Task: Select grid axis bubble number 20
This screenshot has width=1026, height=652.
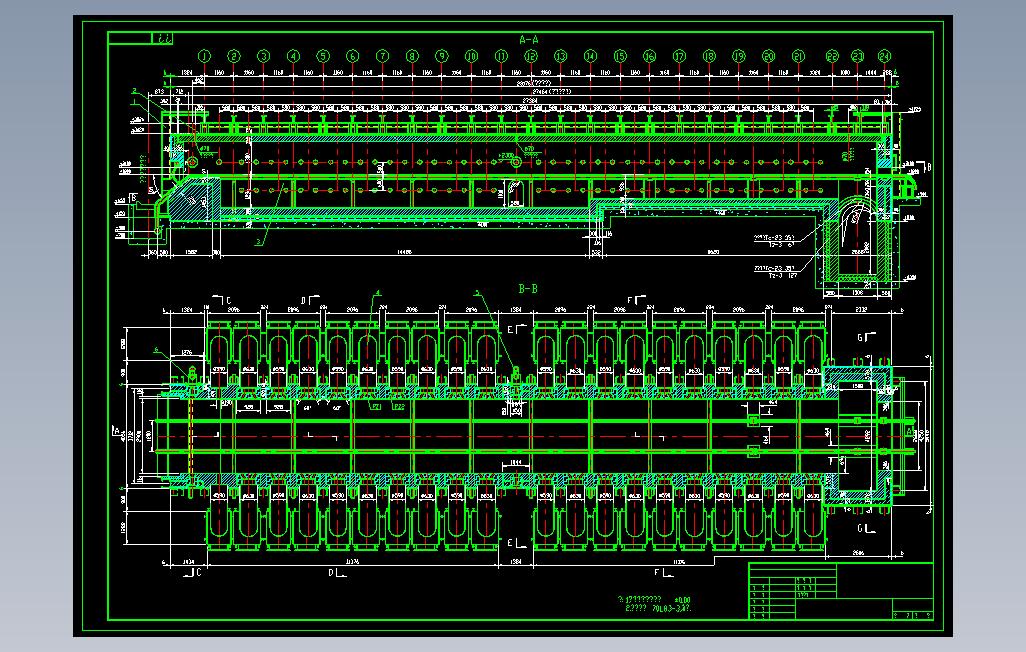Action: (768, 56)
